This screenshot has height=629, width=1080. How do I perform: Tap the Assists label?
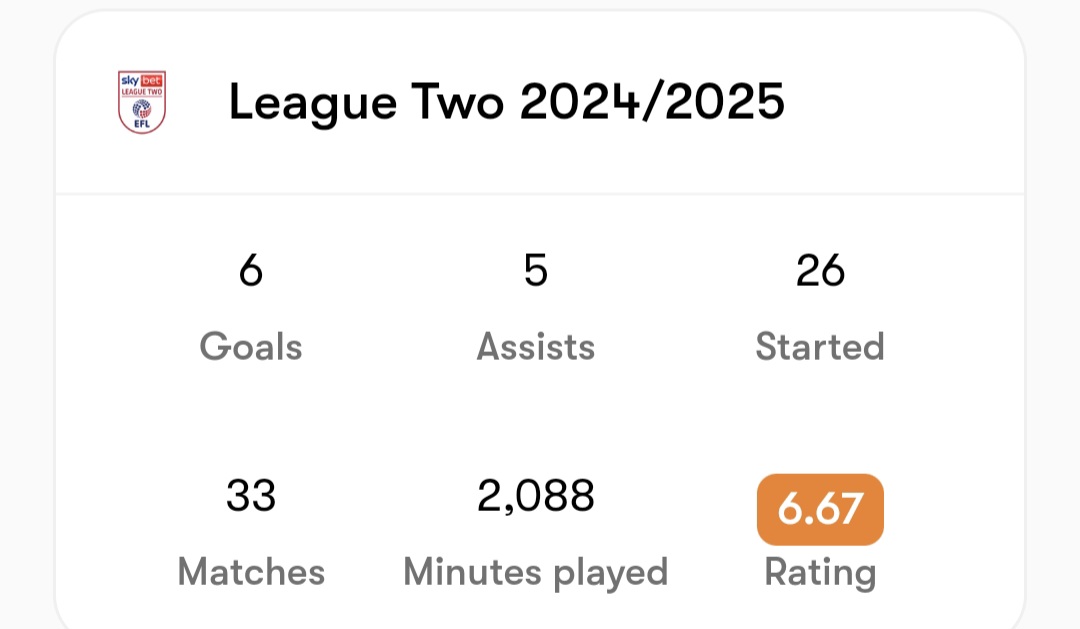(x=536, y=346)
